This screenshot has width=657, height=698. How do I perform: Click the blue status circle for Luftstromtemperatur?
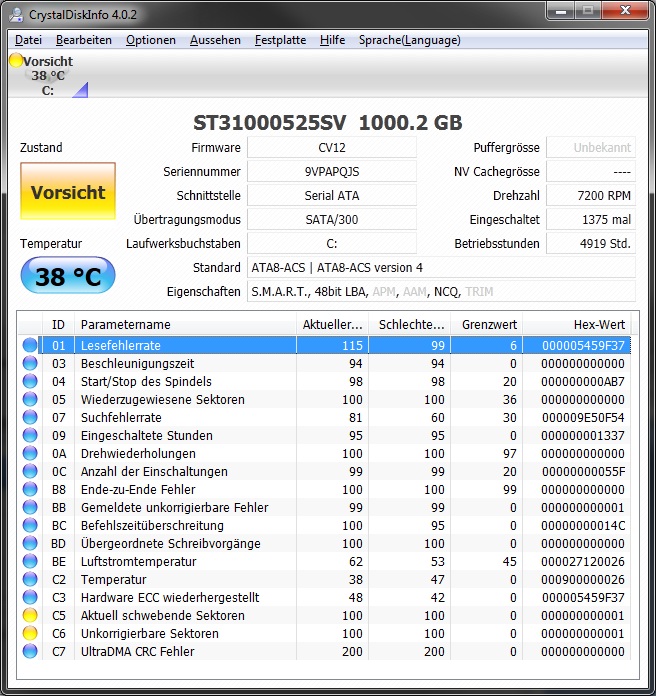[30, 562]
